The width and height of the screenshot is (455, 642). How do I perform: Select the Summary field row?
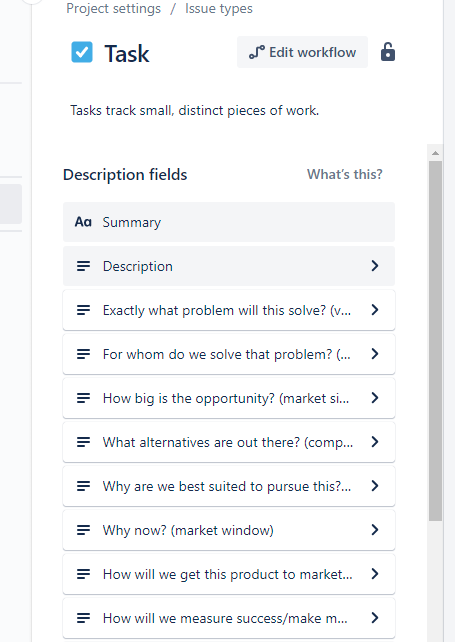tap(229, 222)
